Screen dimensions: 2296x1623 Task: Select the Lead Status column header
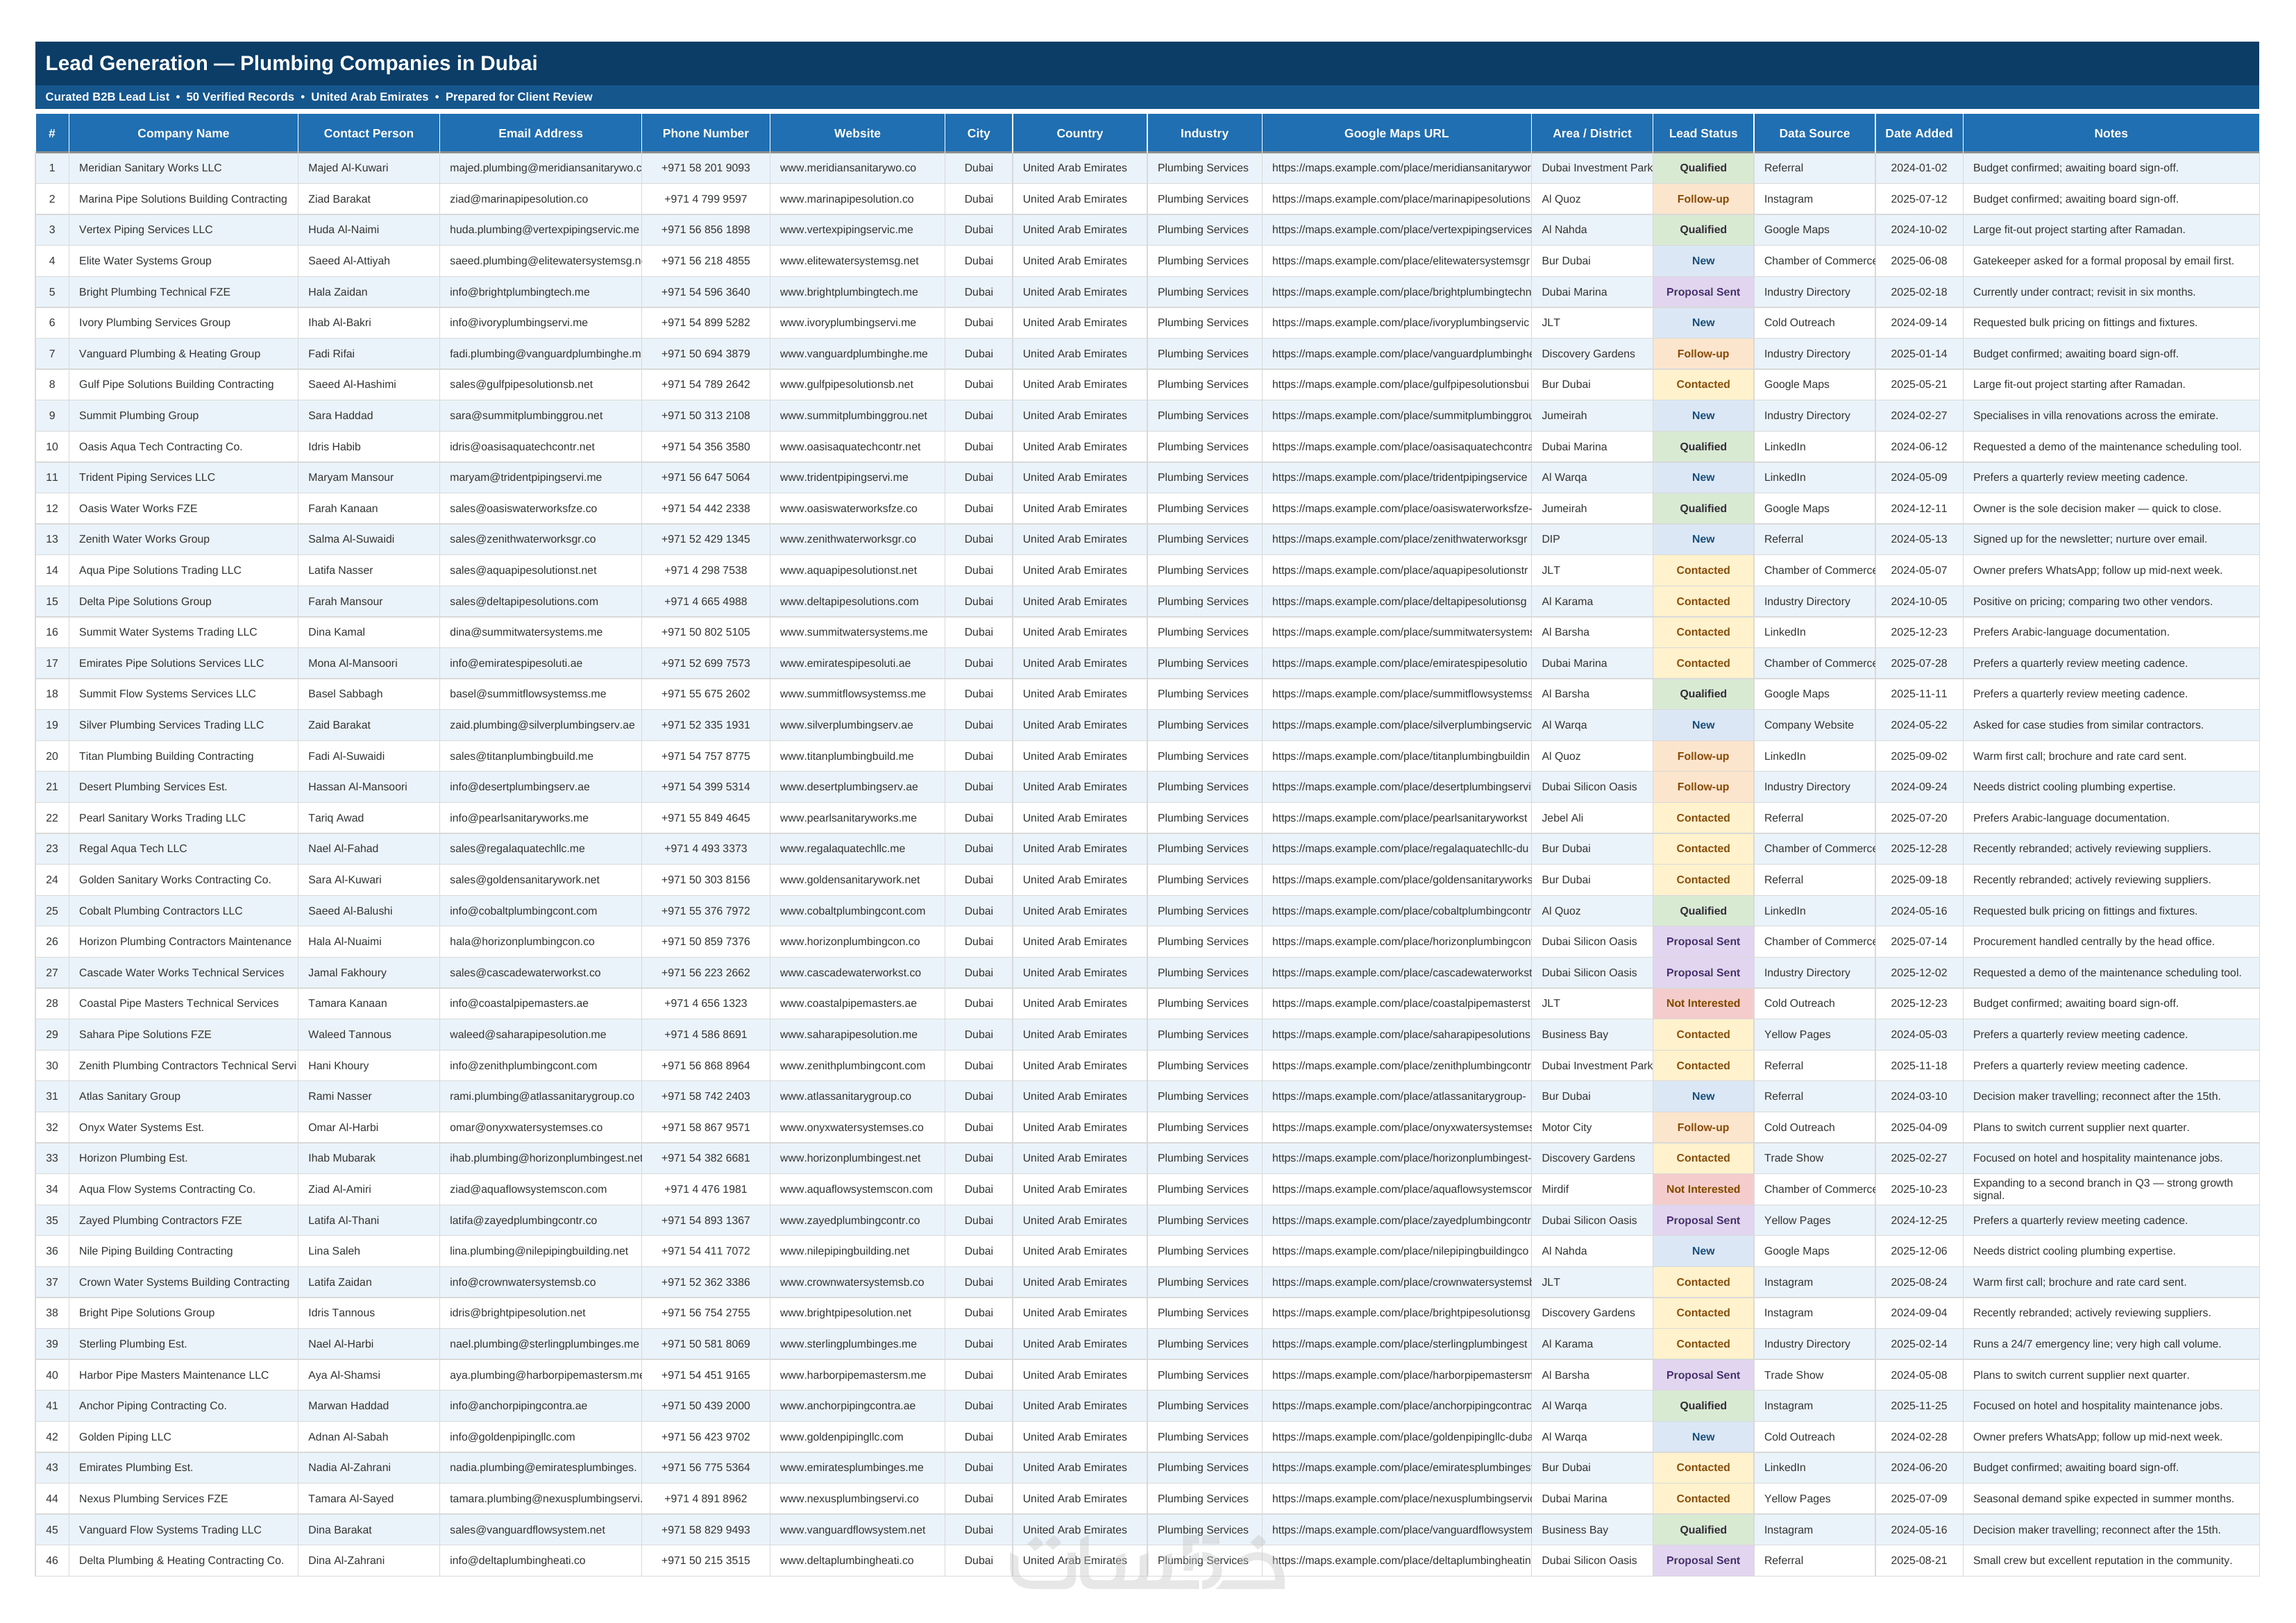pos(1702,133)
